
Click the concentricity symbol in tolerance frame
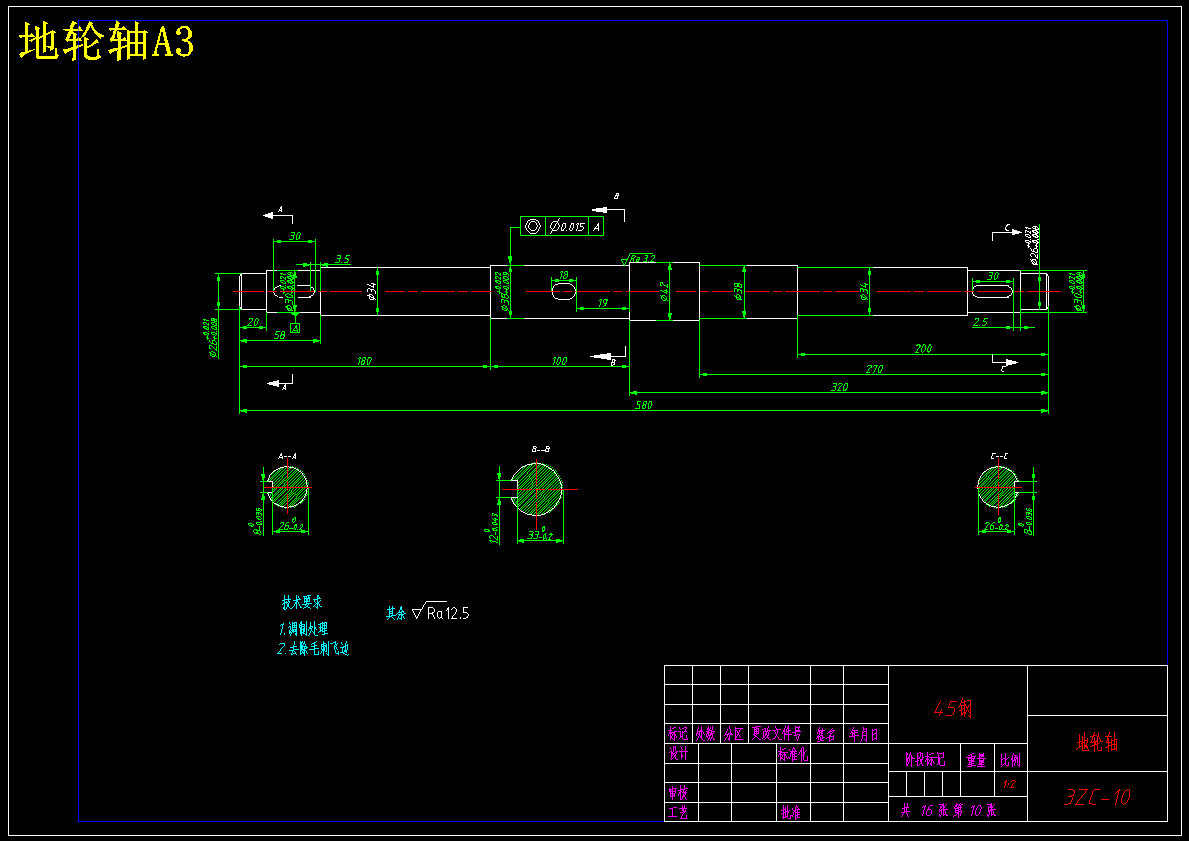[533, 226]
